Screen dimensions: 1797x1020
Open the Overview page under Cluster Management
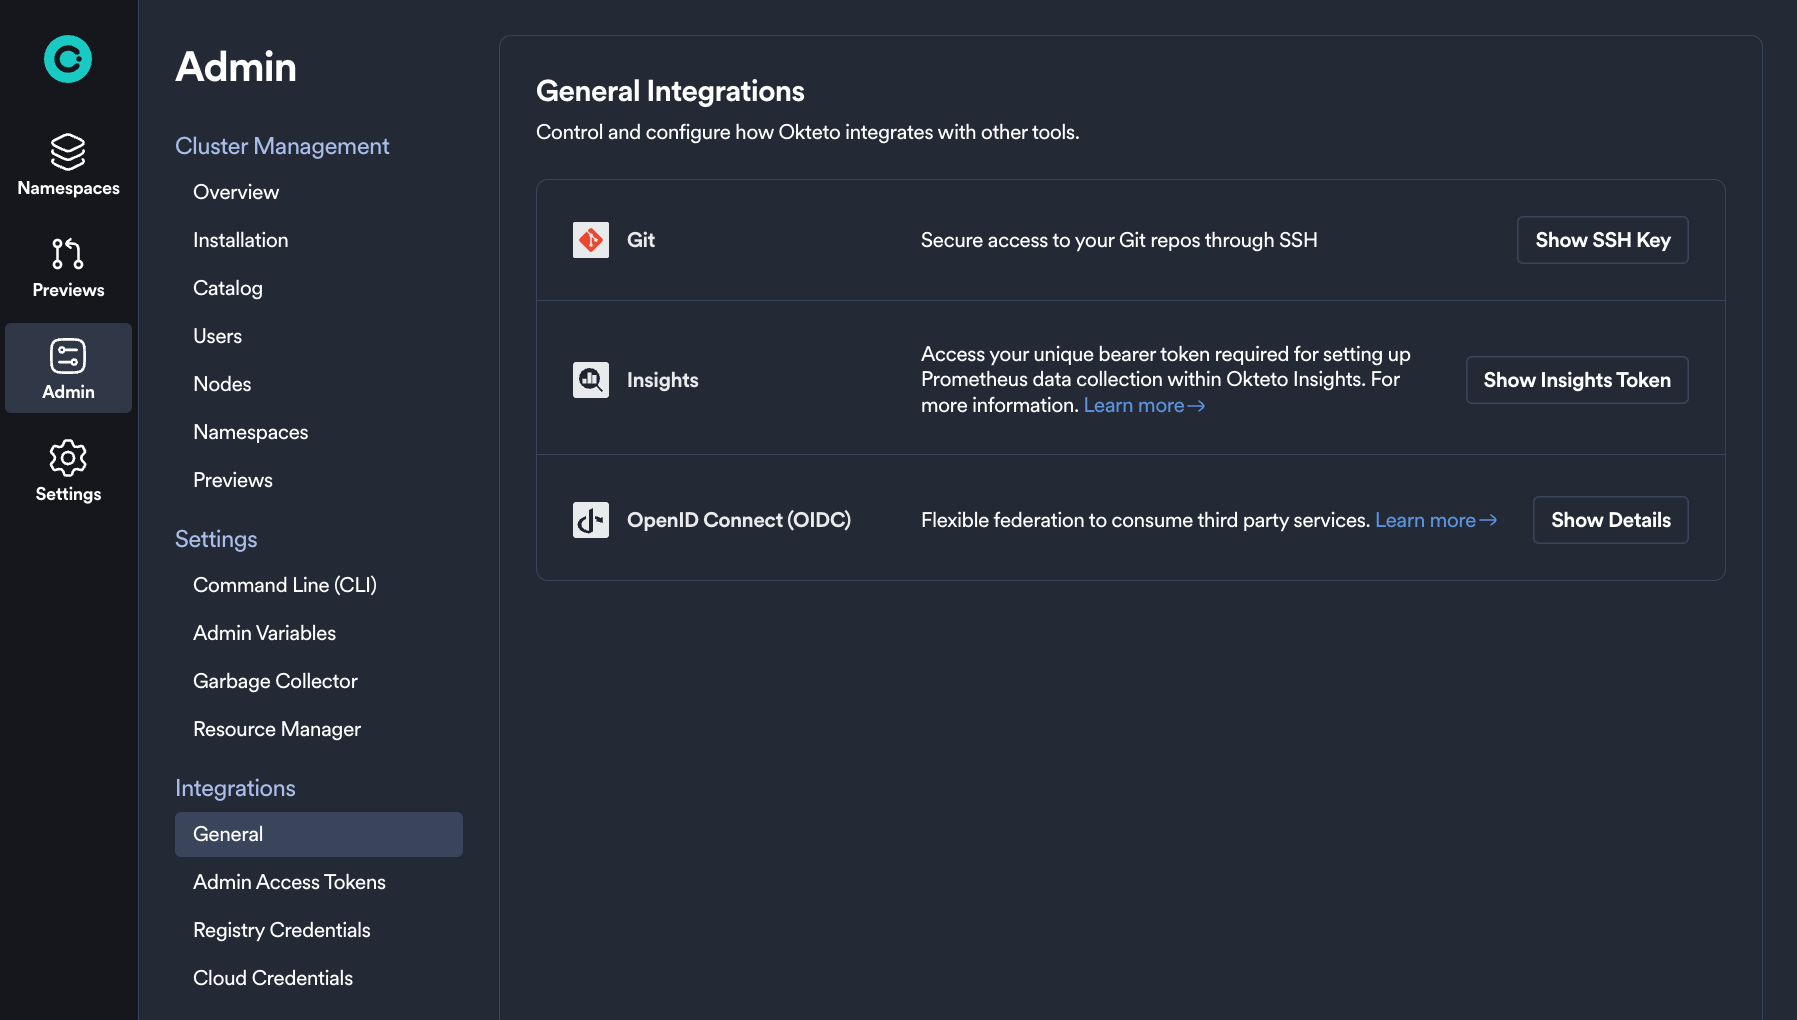tap(236, 192)
